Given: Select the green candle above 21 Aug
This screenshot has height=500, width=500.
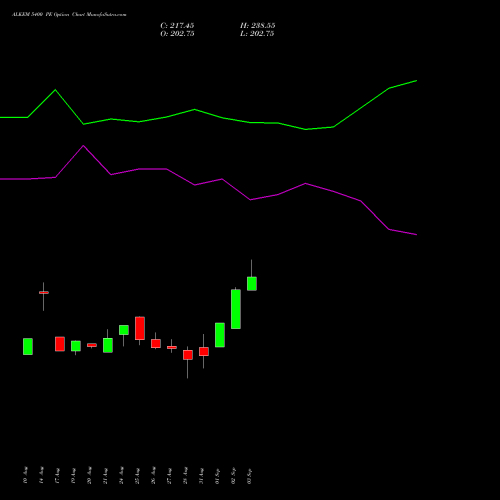Looking at the screenshot, I should (108, 345).
